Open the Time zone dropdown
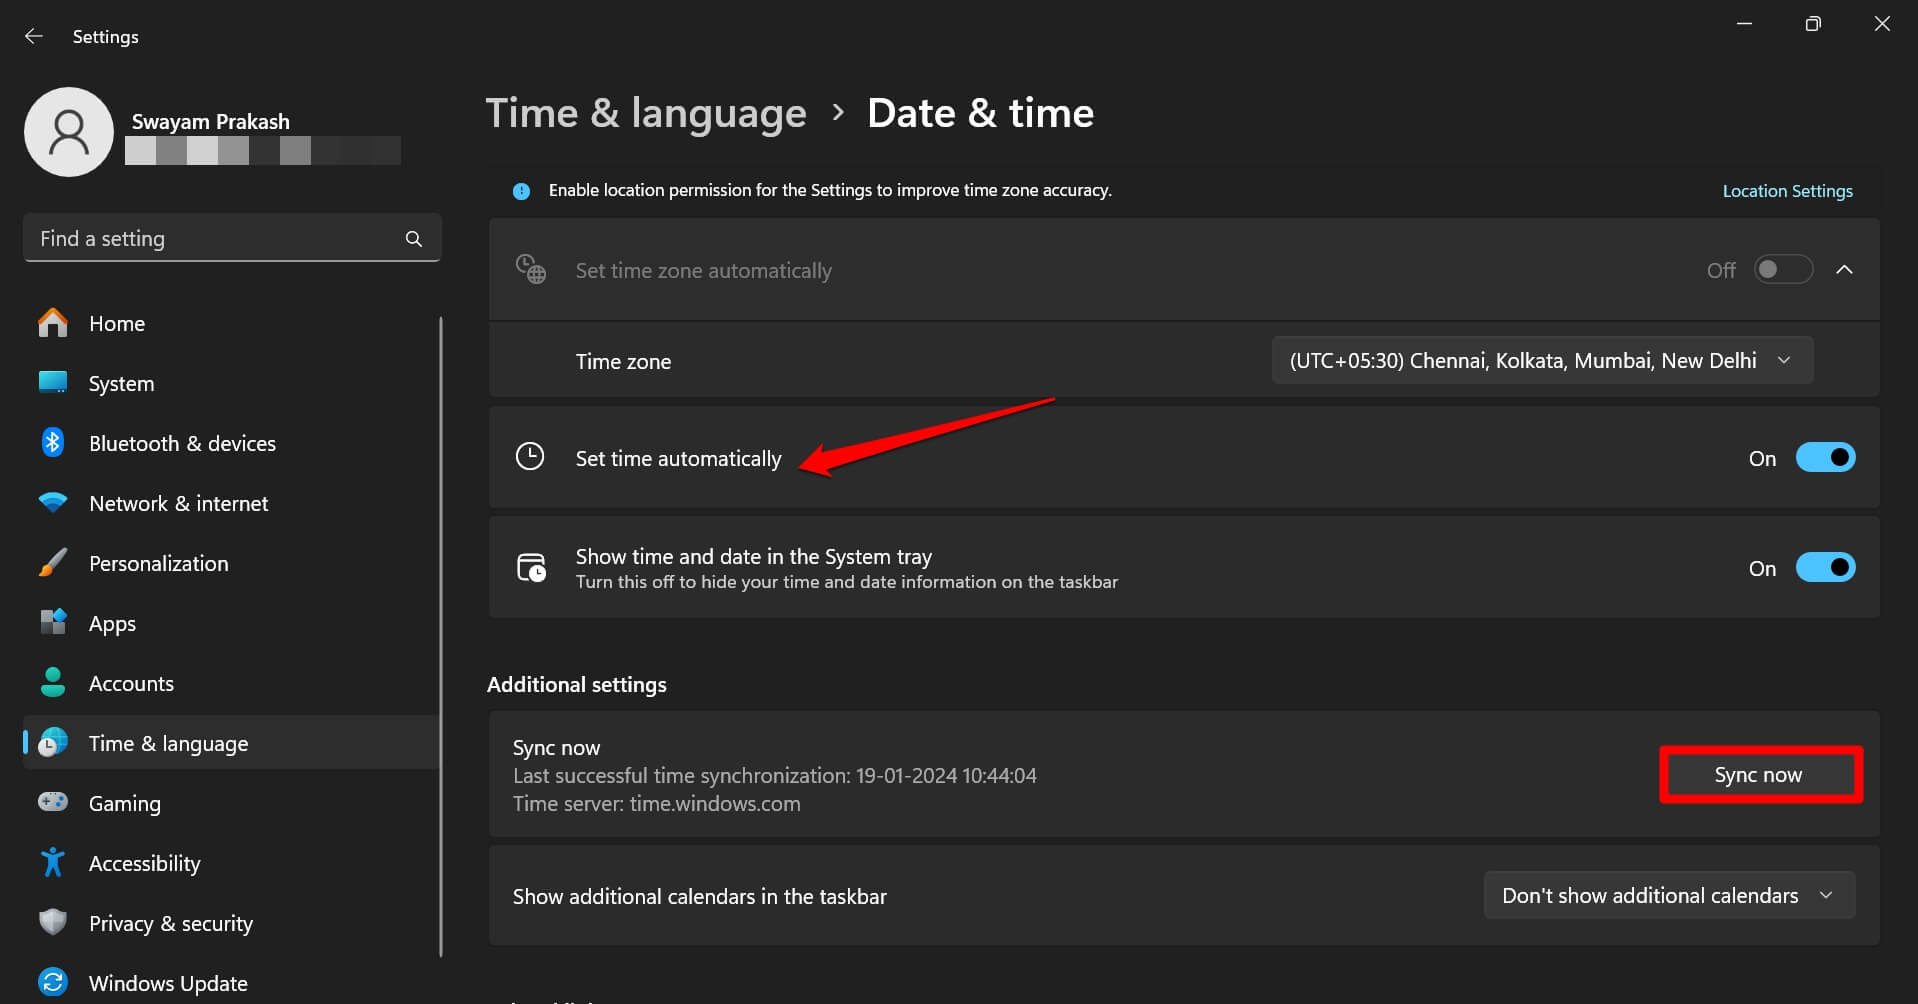The width and height of the screenshot is (1918, 1004). (x=1541, y=361)
